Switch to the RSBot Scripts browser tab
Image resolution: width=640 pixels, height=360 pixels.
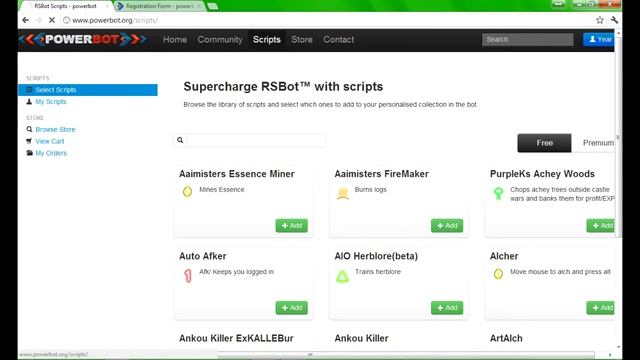click(65, 6)
